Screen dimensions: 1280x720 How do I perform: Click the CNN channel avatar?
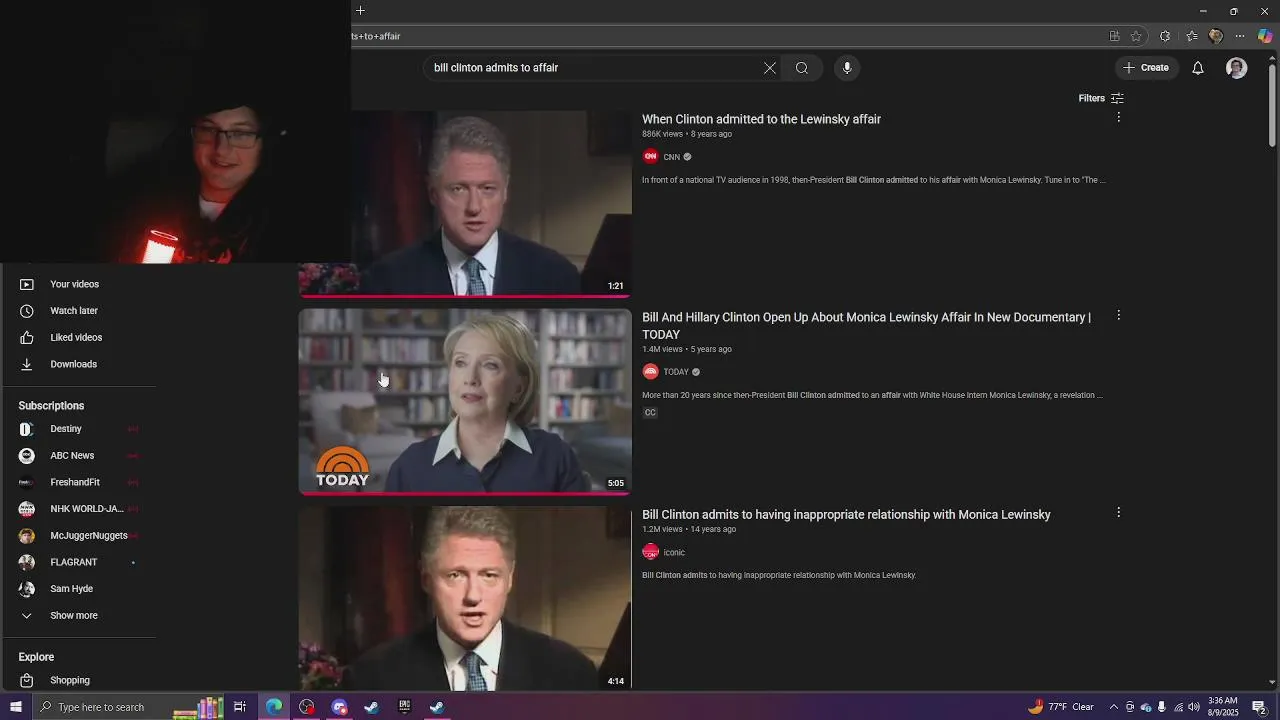pyautogui.click(x=650, y=157)
